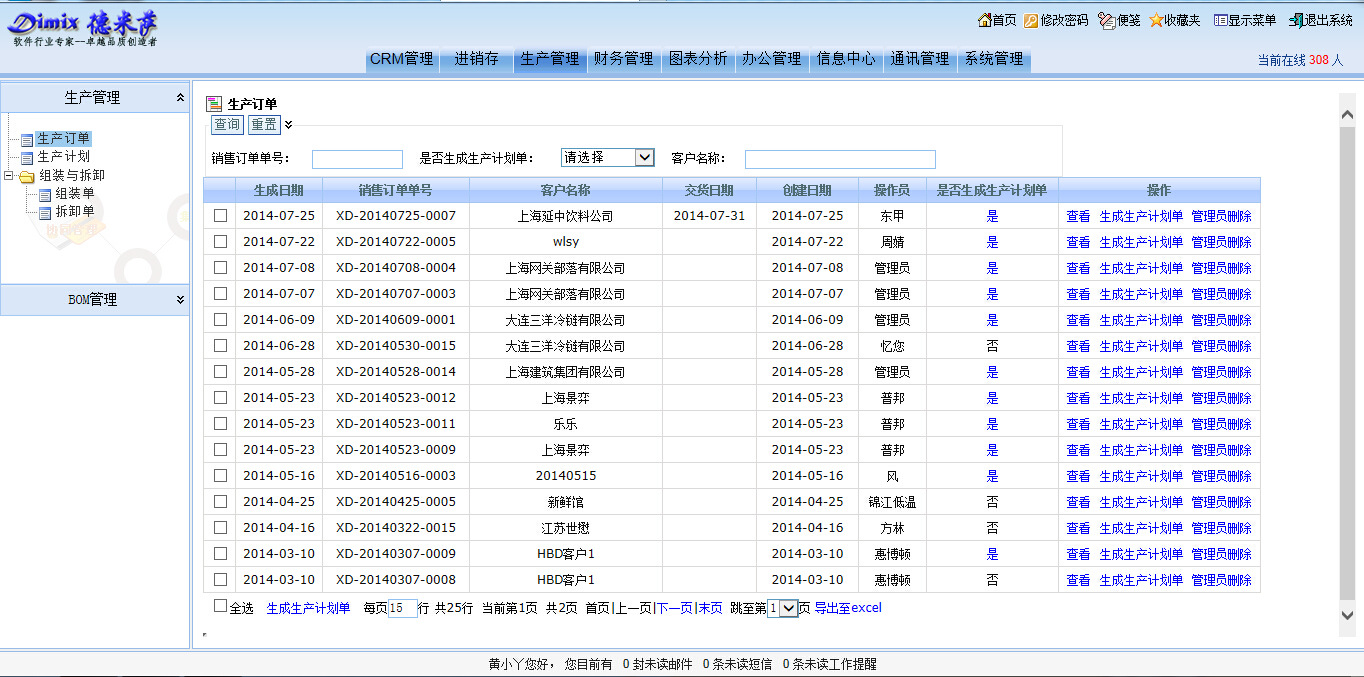This screenshot has width=1364, height=677.
Task: Tick the 全选 select-all checkbox
Action: [x=220, y=606]
